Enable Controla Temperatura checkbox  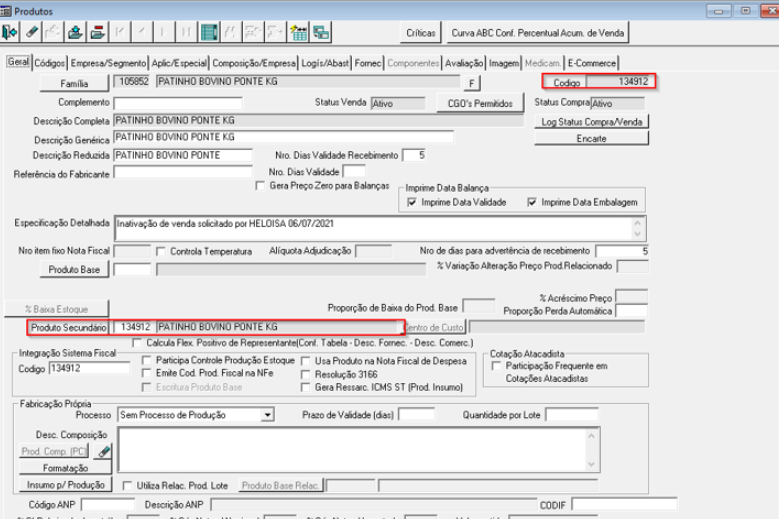point(160,251)
